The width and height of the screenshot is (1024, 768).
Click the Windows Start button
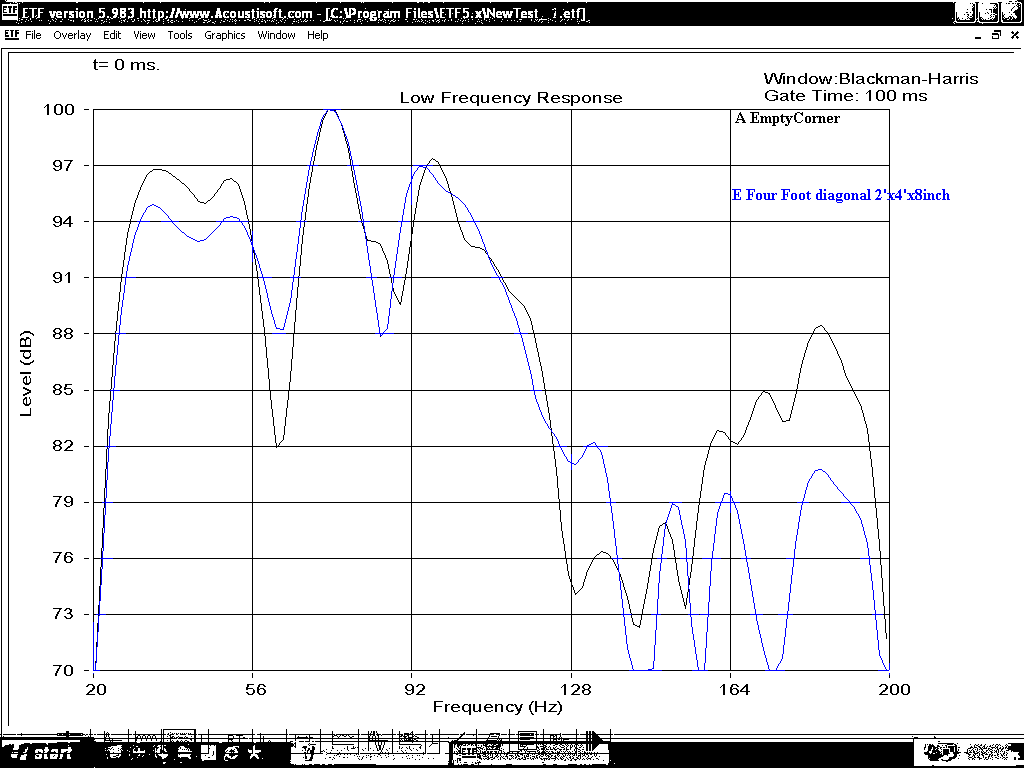coord(40,753)
